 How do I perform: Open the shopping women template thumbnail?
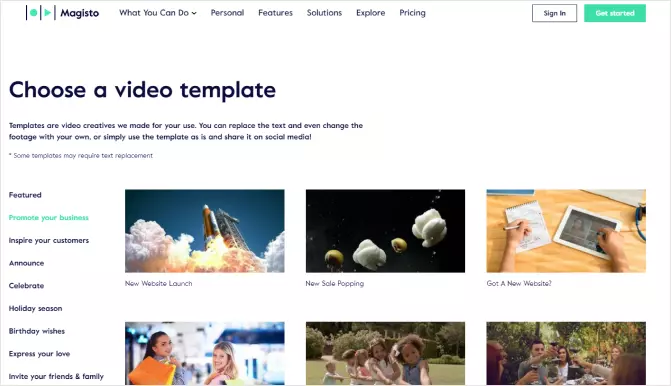[x=205, y=353]
